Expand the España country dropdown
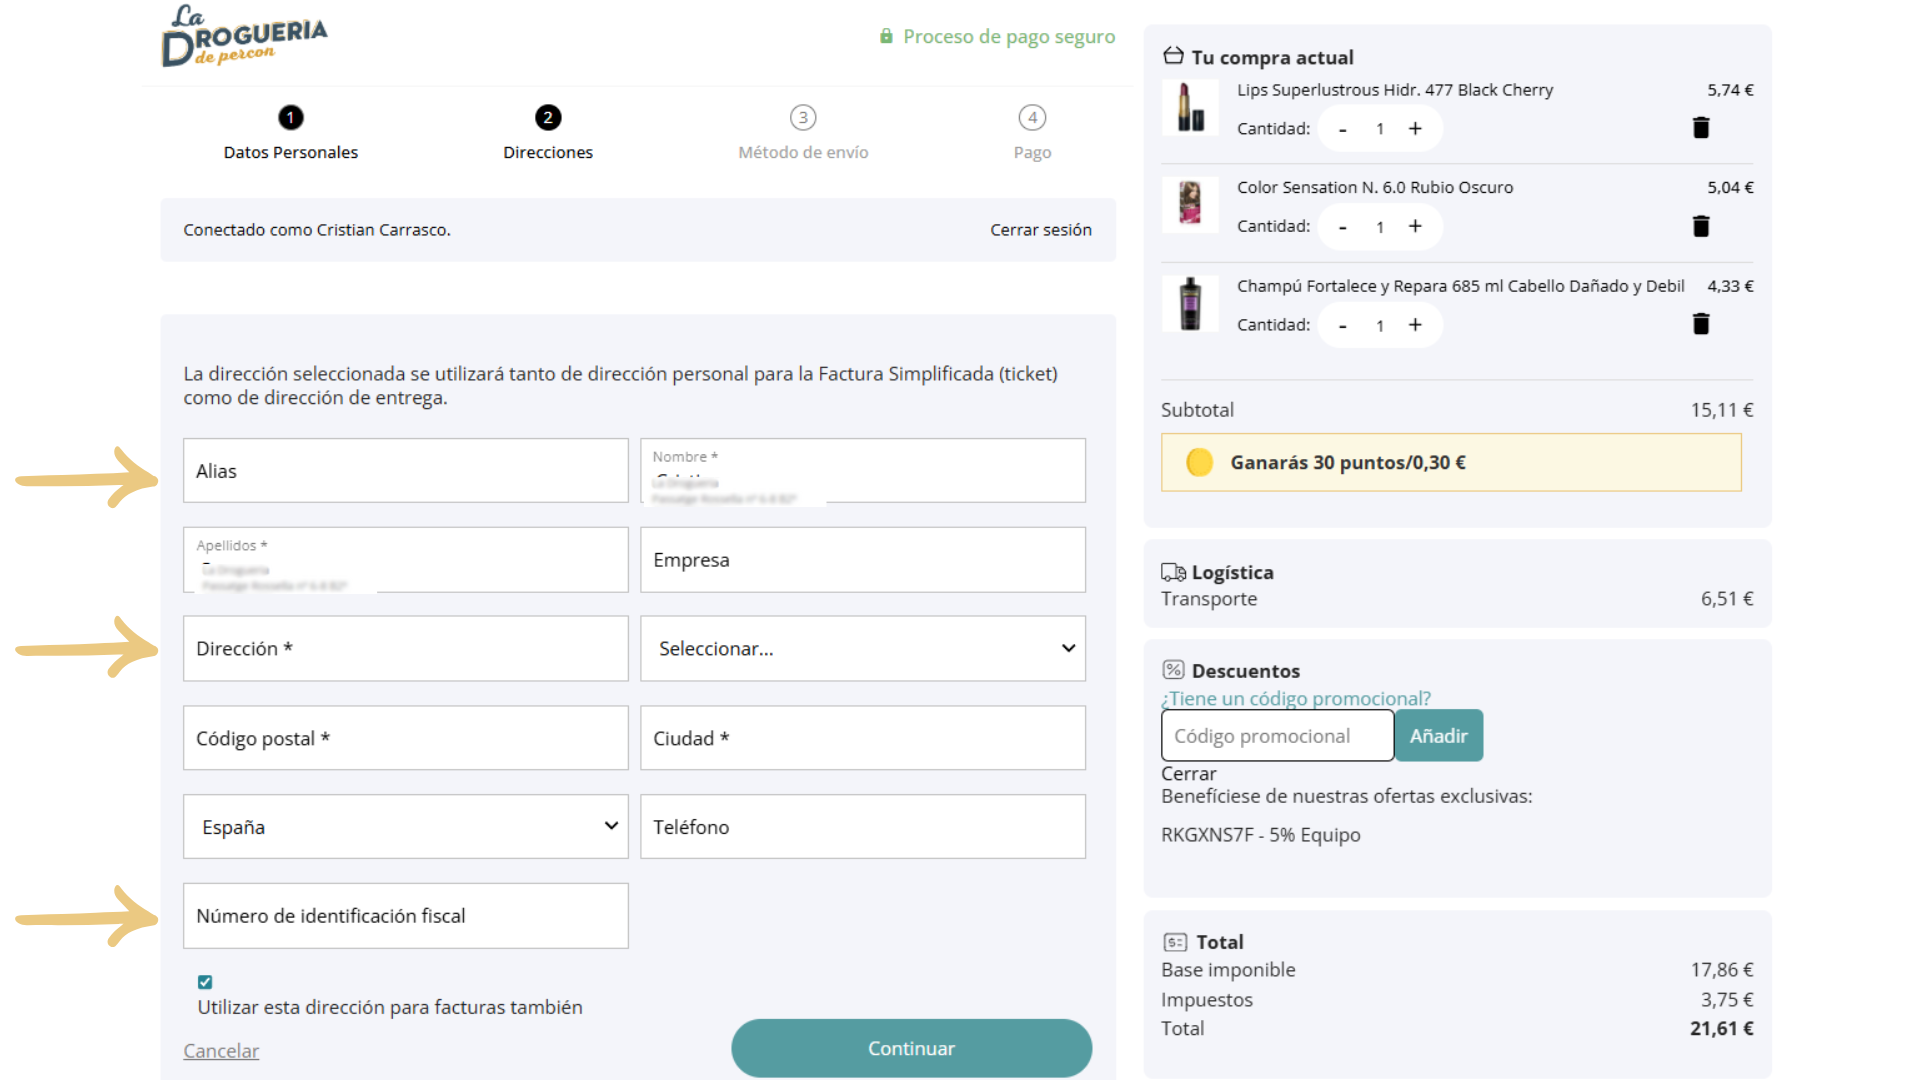The height and width of the screenshot is (1080, 1920). [x=405, y=827]
